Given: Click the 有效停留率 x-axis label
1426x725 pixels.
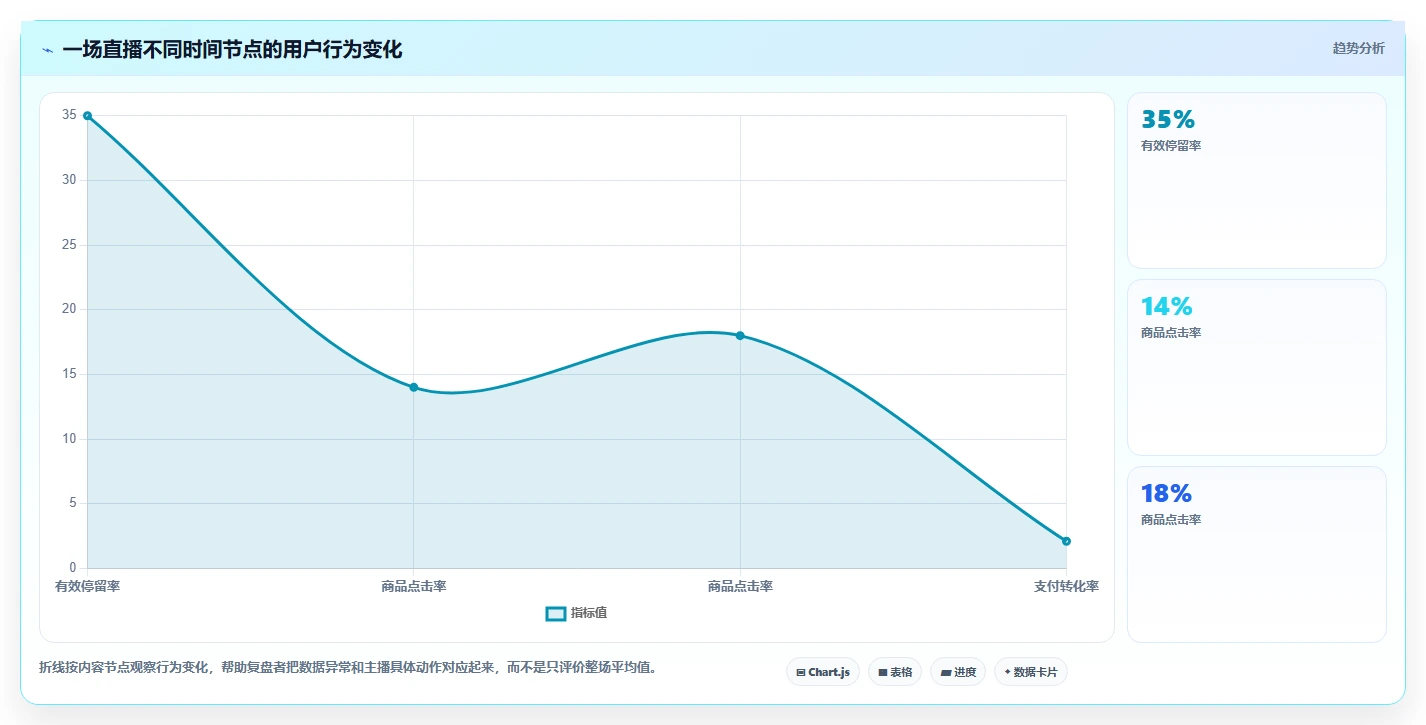Looking at the screenshot, I should point(88,586).
